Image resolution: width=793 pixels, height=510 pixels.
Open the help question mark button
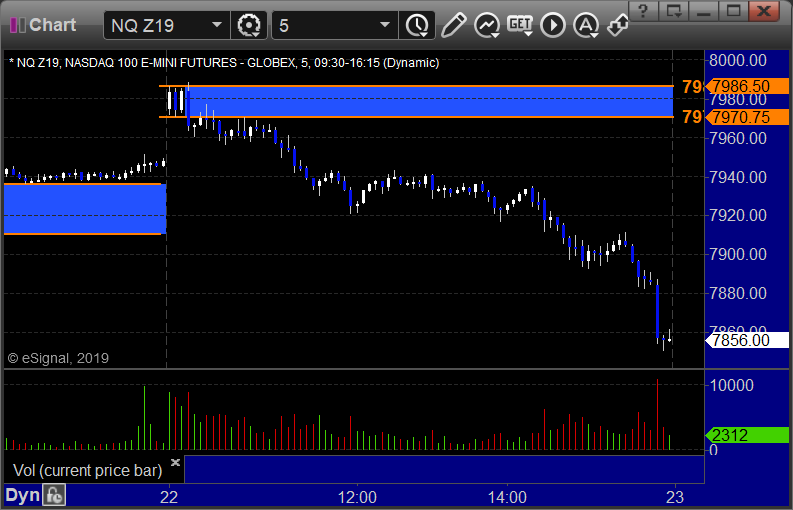point(643,10)
